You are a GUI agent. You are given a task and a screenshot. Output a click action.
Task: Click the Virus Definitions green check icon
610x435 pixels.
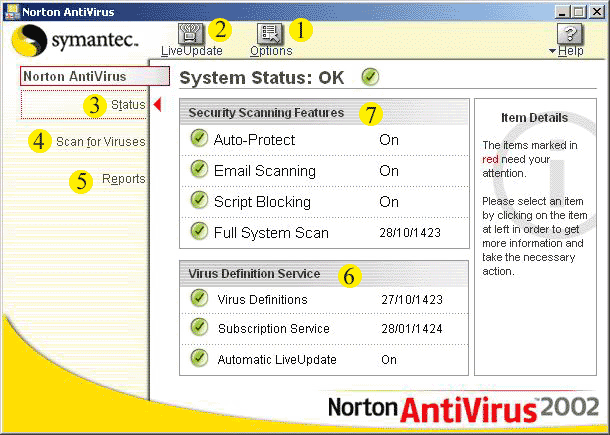199,298
